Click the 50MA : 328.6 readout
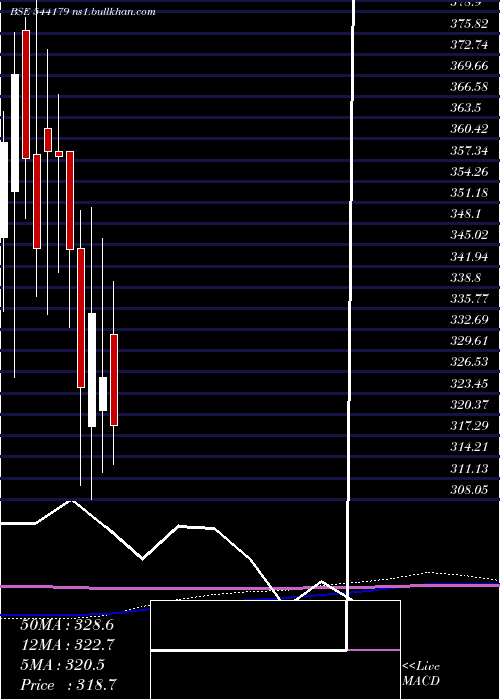 [x=67, y=625]
